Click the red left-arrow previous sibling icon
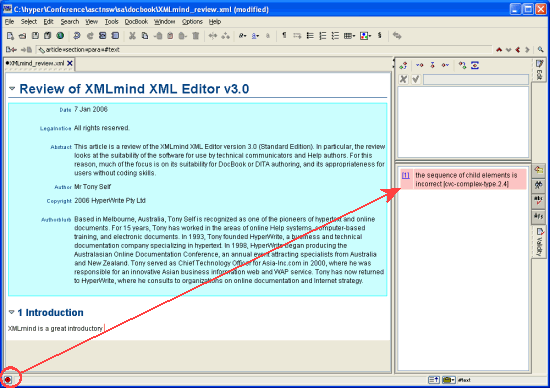The width and height of the screenshot is (550, 388). [x=518, y=50]
